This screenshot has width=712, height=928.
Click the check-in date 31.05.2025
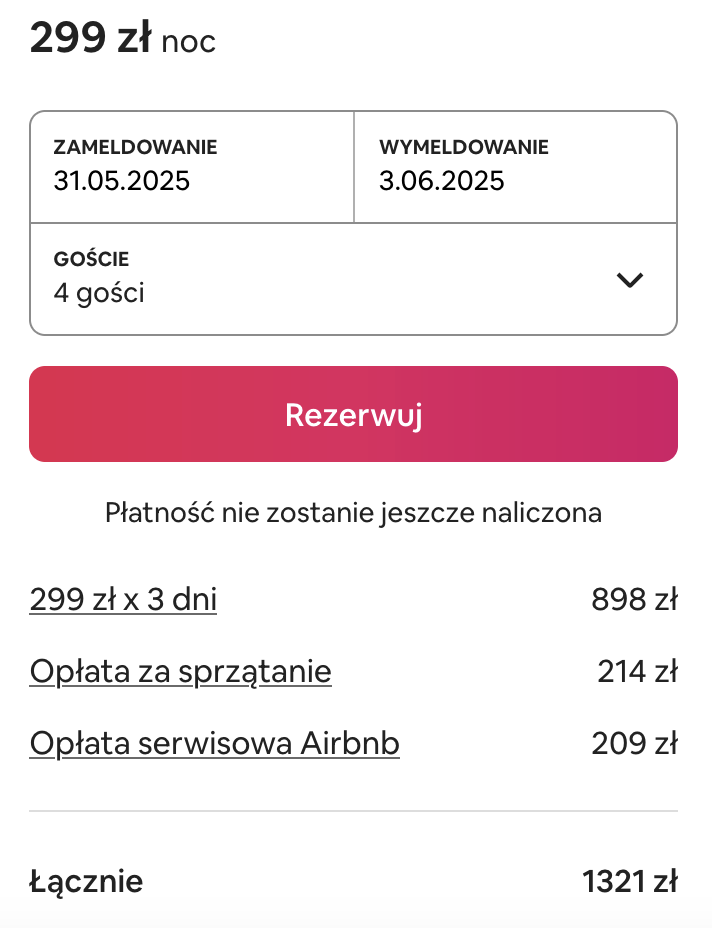tap(121, 181)
